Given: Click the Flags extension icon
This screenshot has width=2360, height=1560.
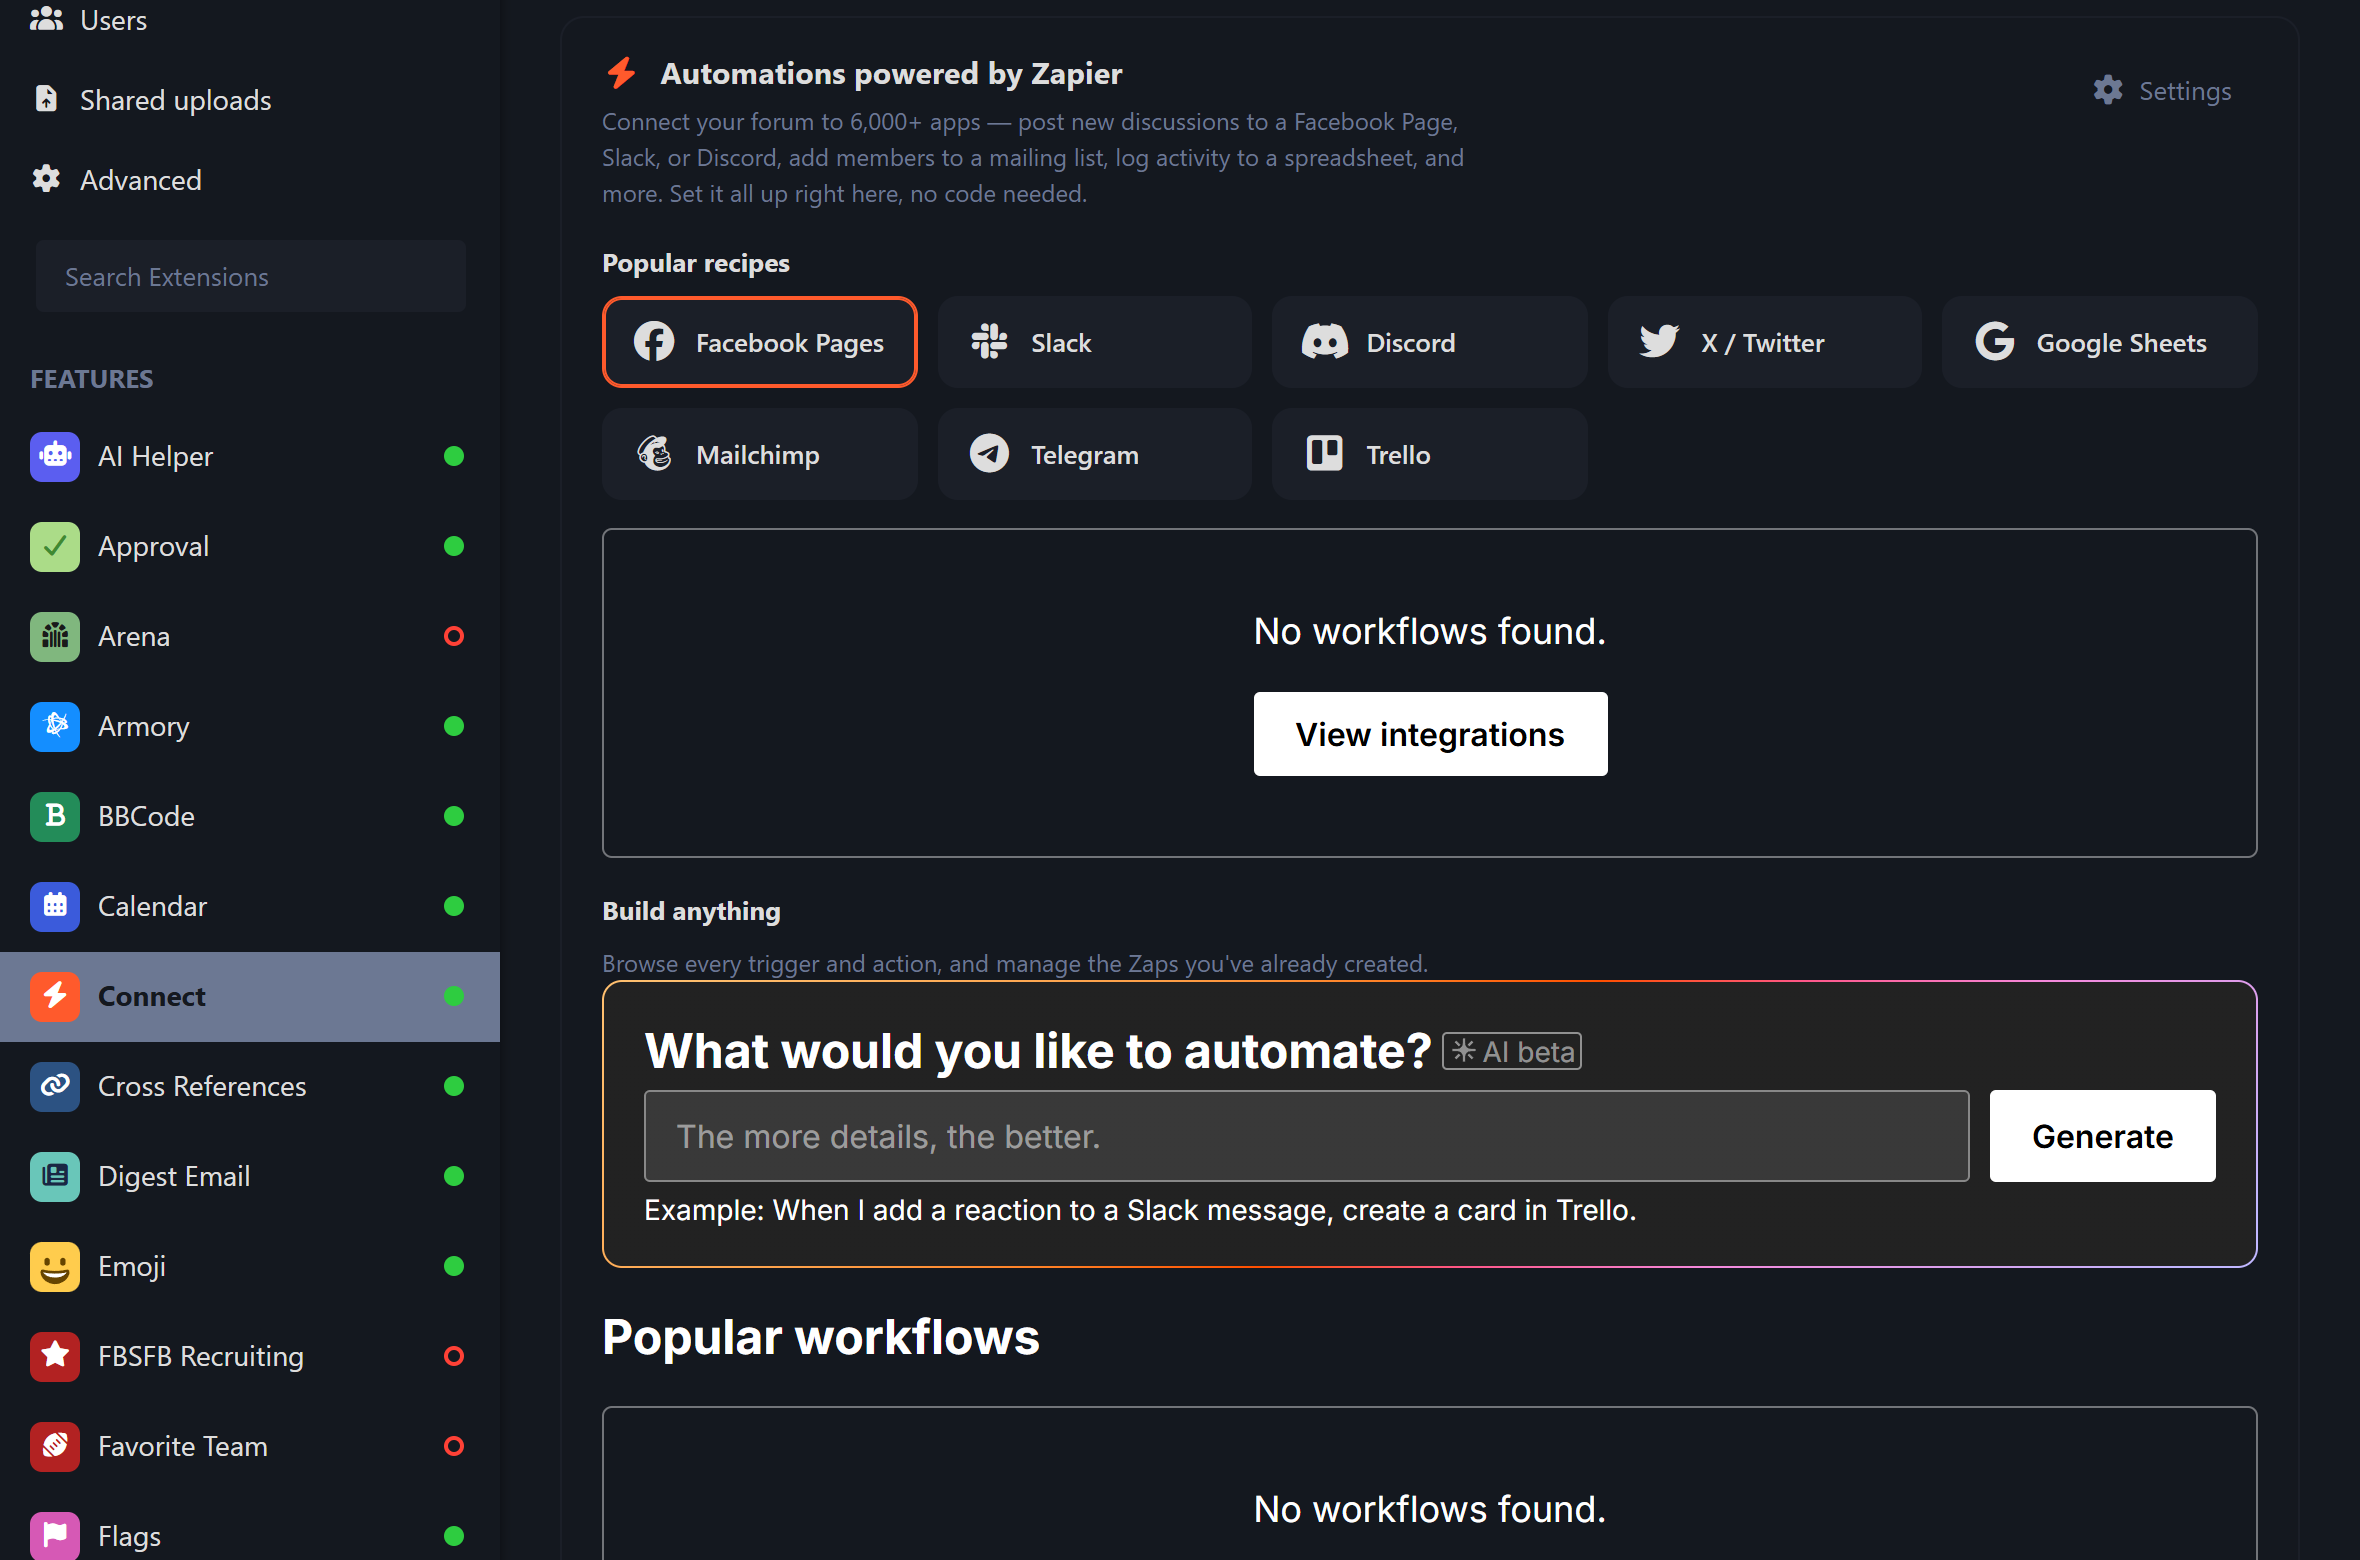Looking at the screenshot, I should (55, 1536).
